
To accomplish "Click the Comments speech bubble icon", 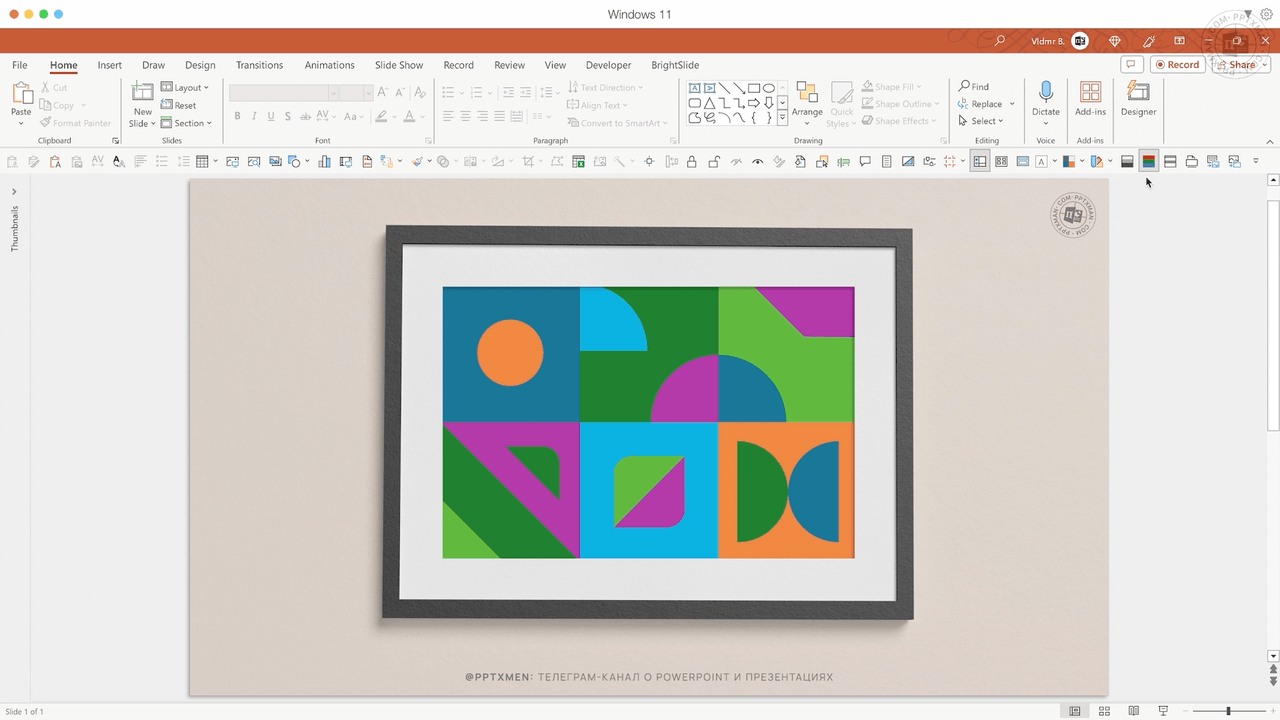I will [x=1131, y=65].
